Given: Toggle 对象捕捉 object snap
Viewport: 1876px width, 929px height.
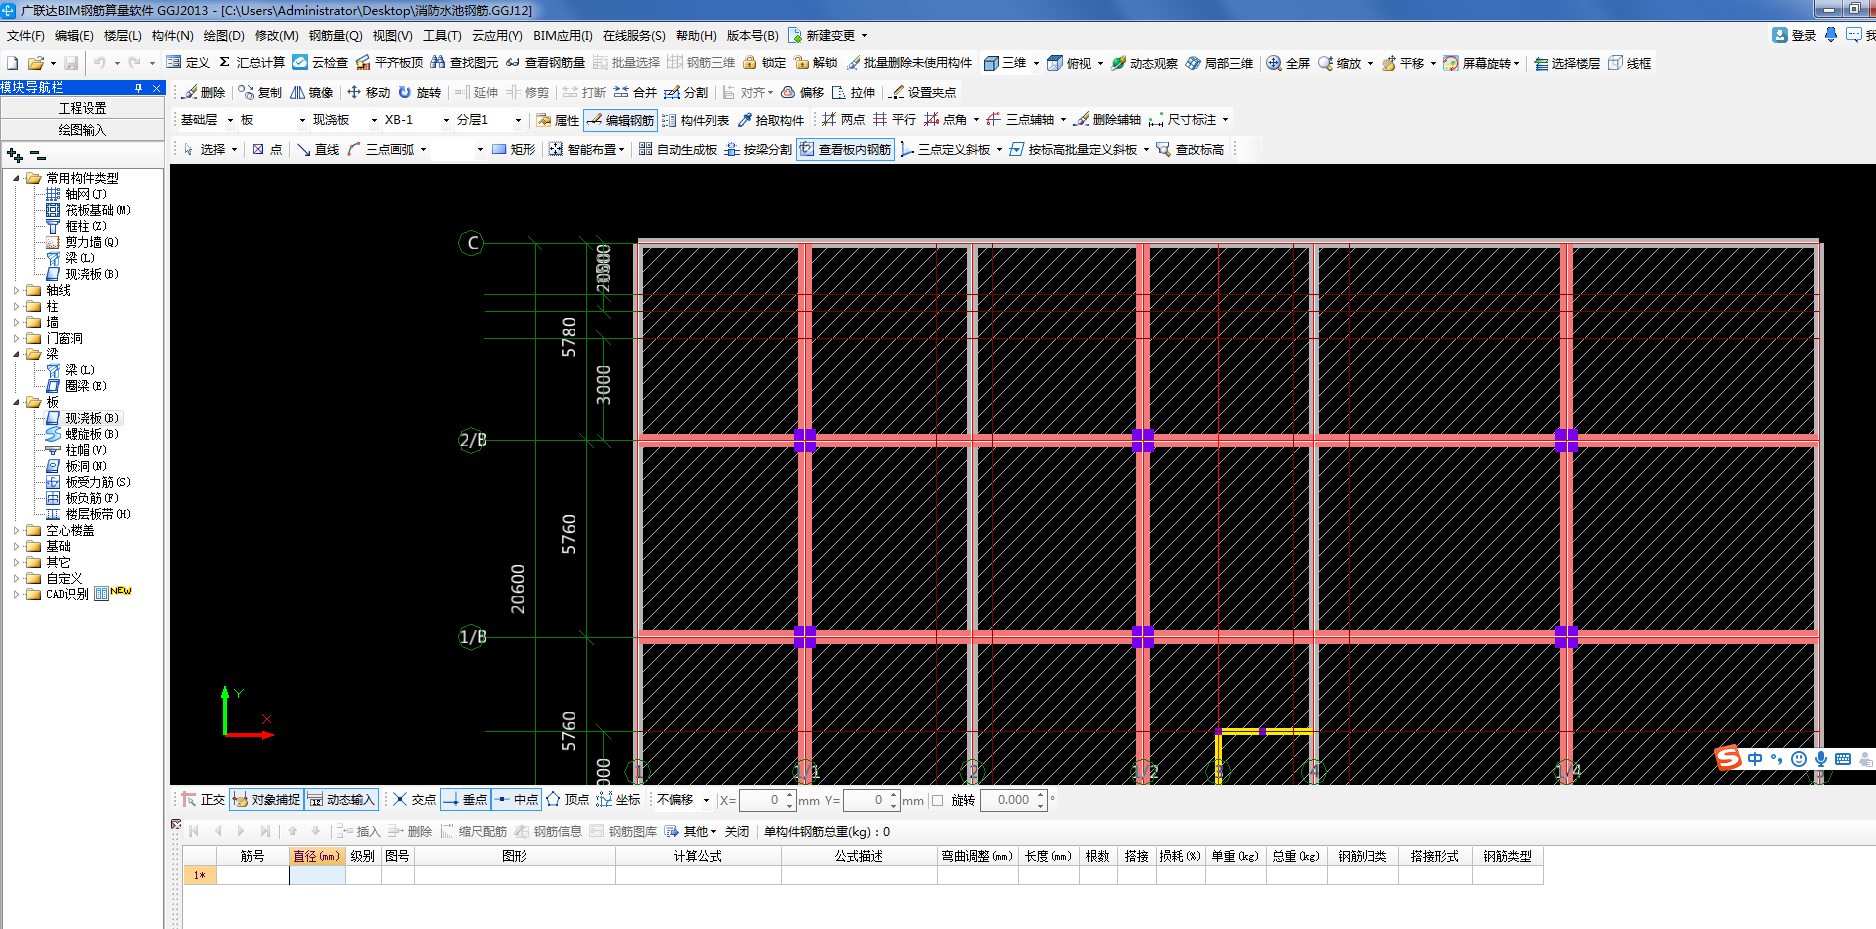Looking at the screenshot, I should point(266,799).
